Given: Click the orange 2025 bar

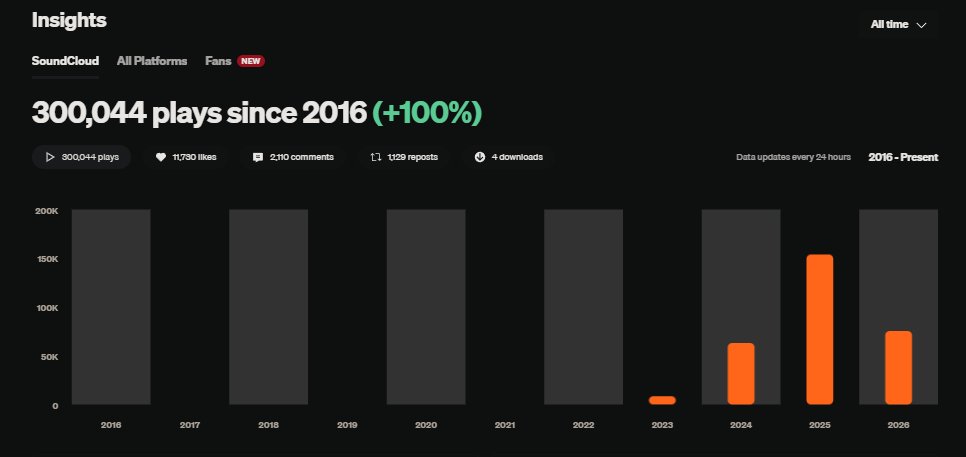Looking at the screenshot, I should 819,330.
